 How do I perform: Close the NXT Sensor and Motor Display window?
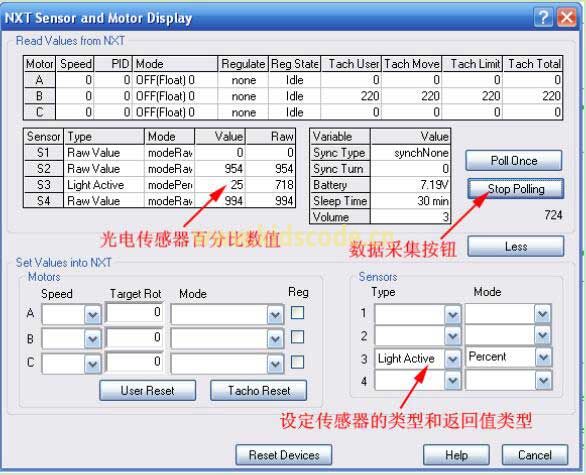click(567, 17)
